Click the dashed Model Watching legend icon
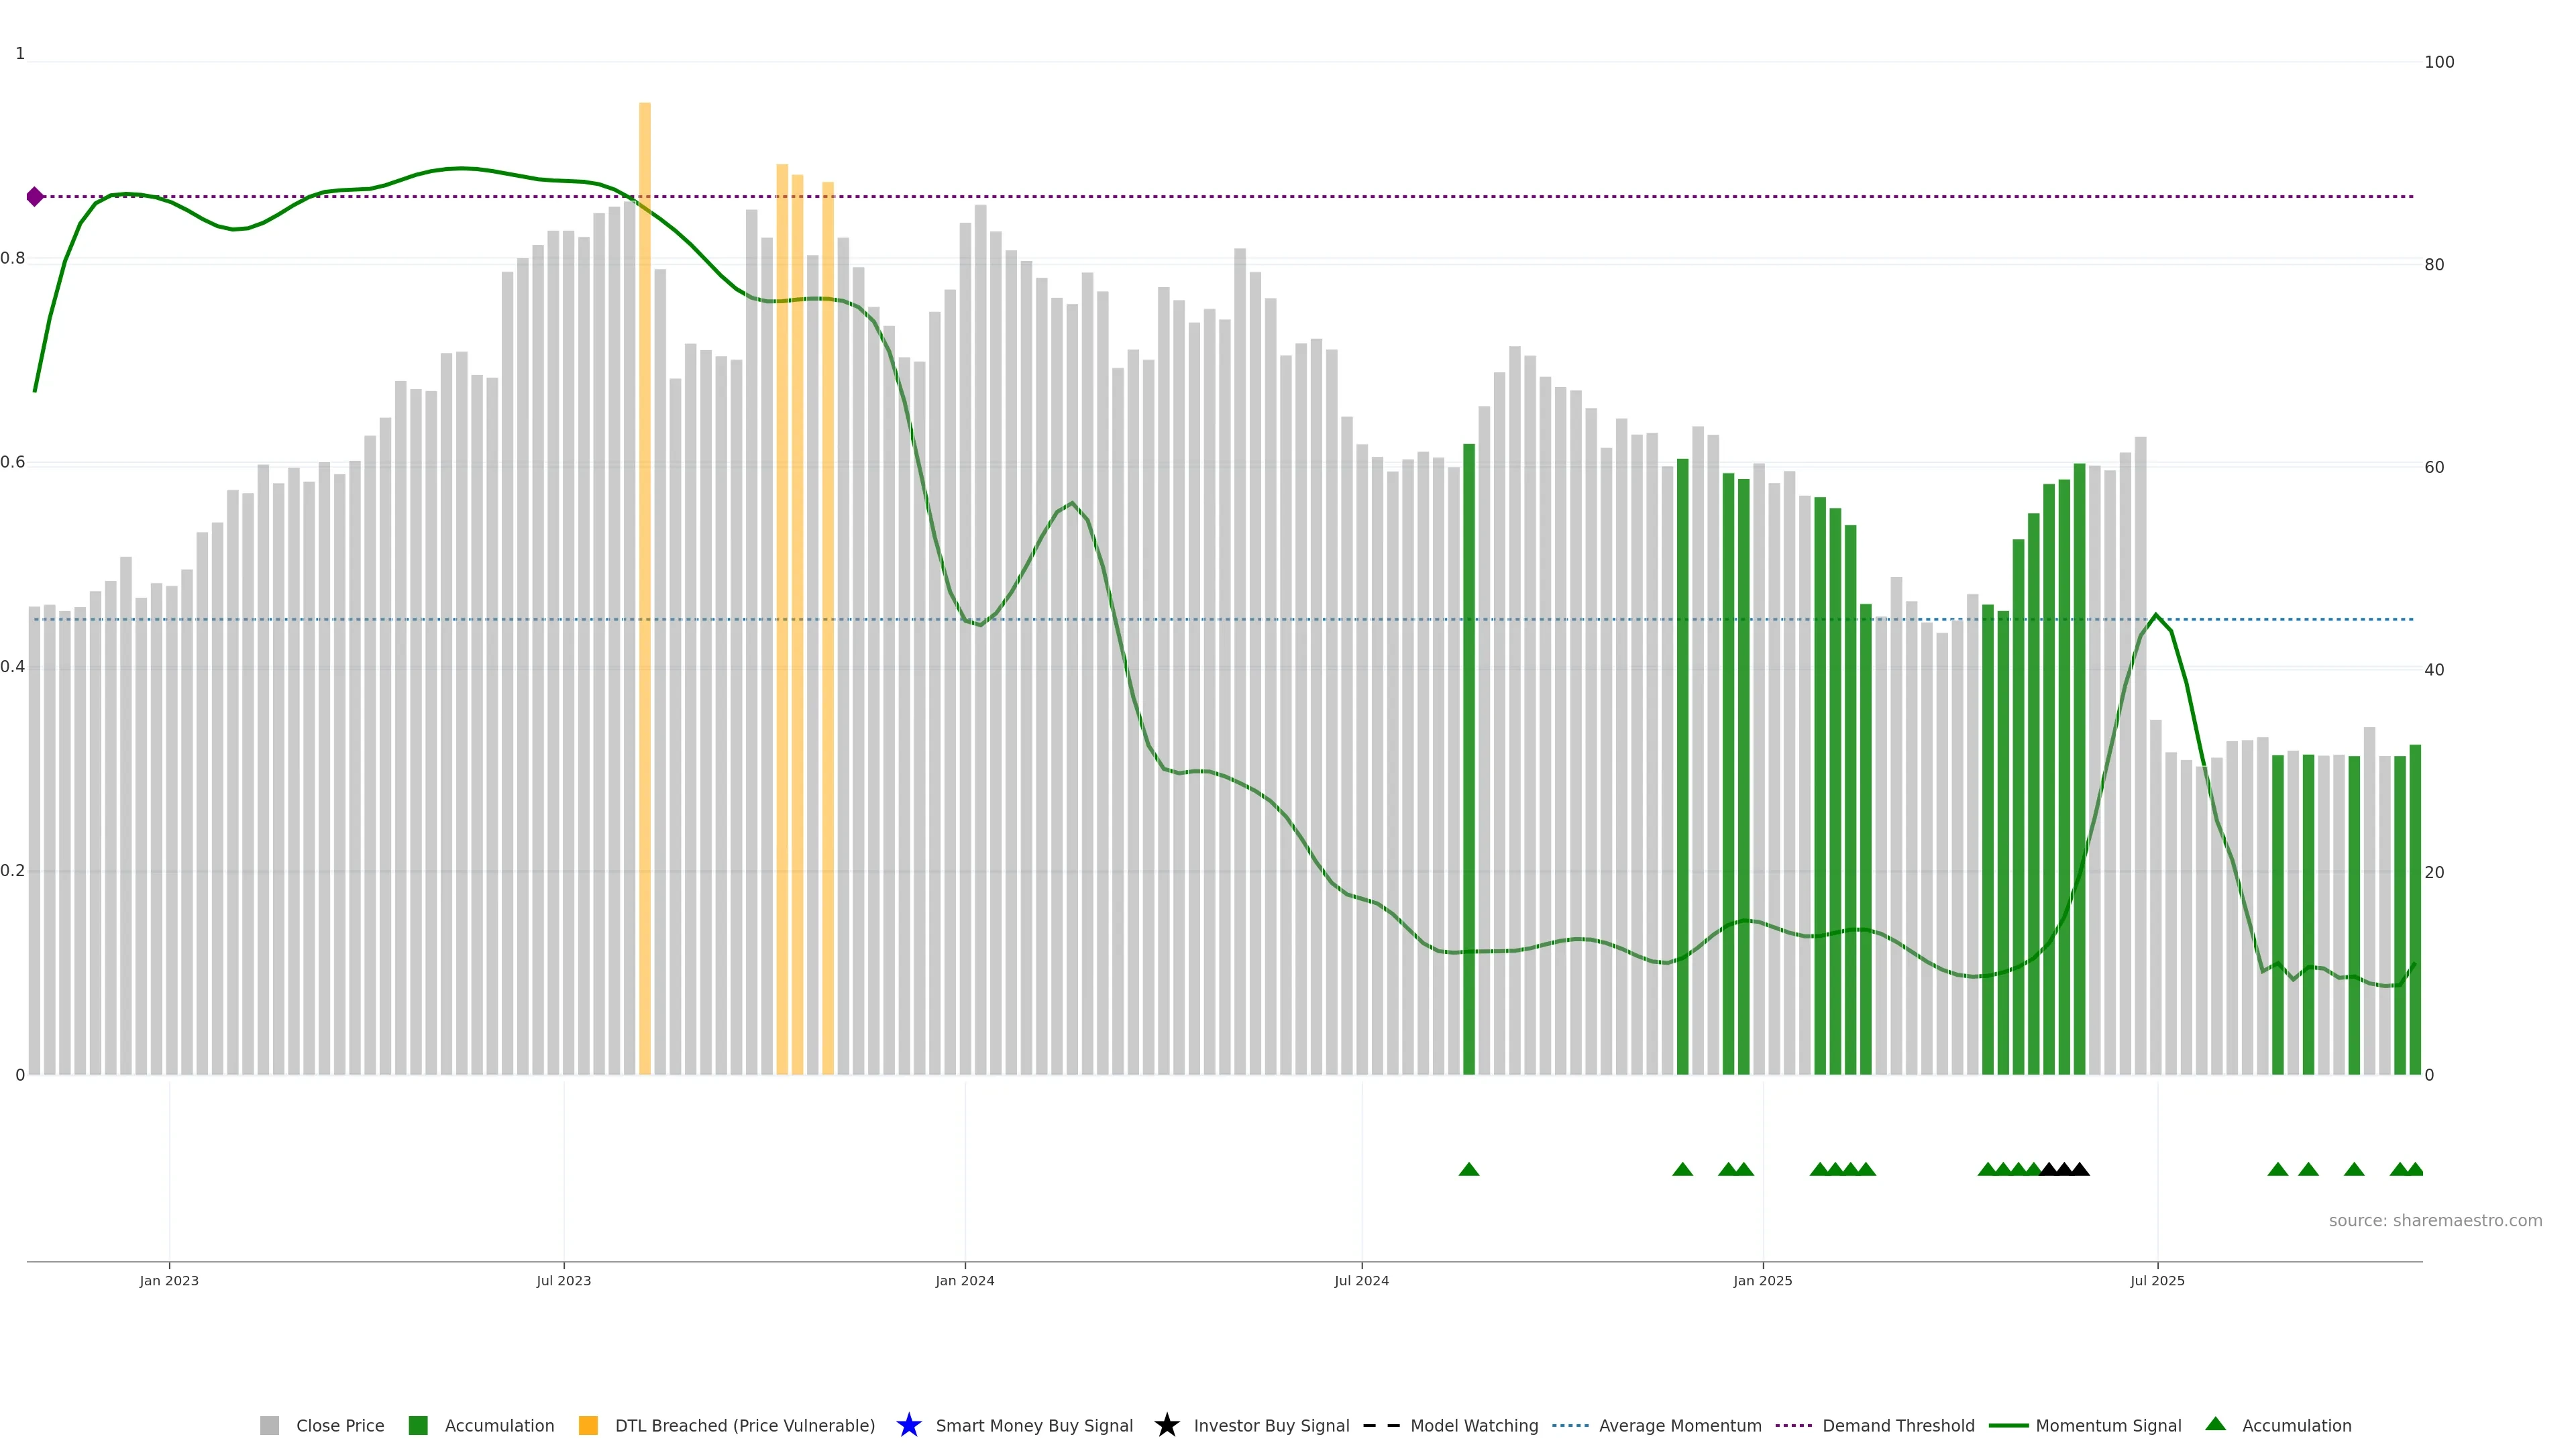This screenshot has height=1449, width=2576. (1381, 1425)
